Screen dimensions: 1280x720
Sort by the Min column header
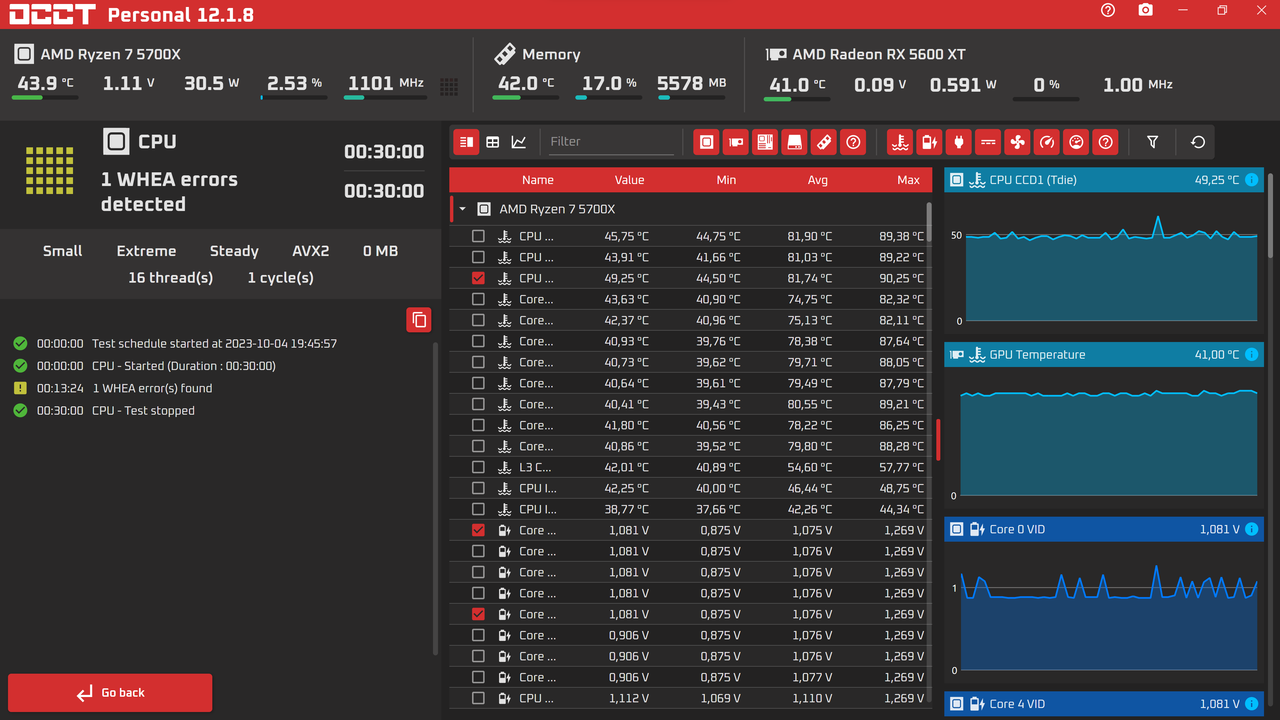pyautogui.click(x=727, y=180)
